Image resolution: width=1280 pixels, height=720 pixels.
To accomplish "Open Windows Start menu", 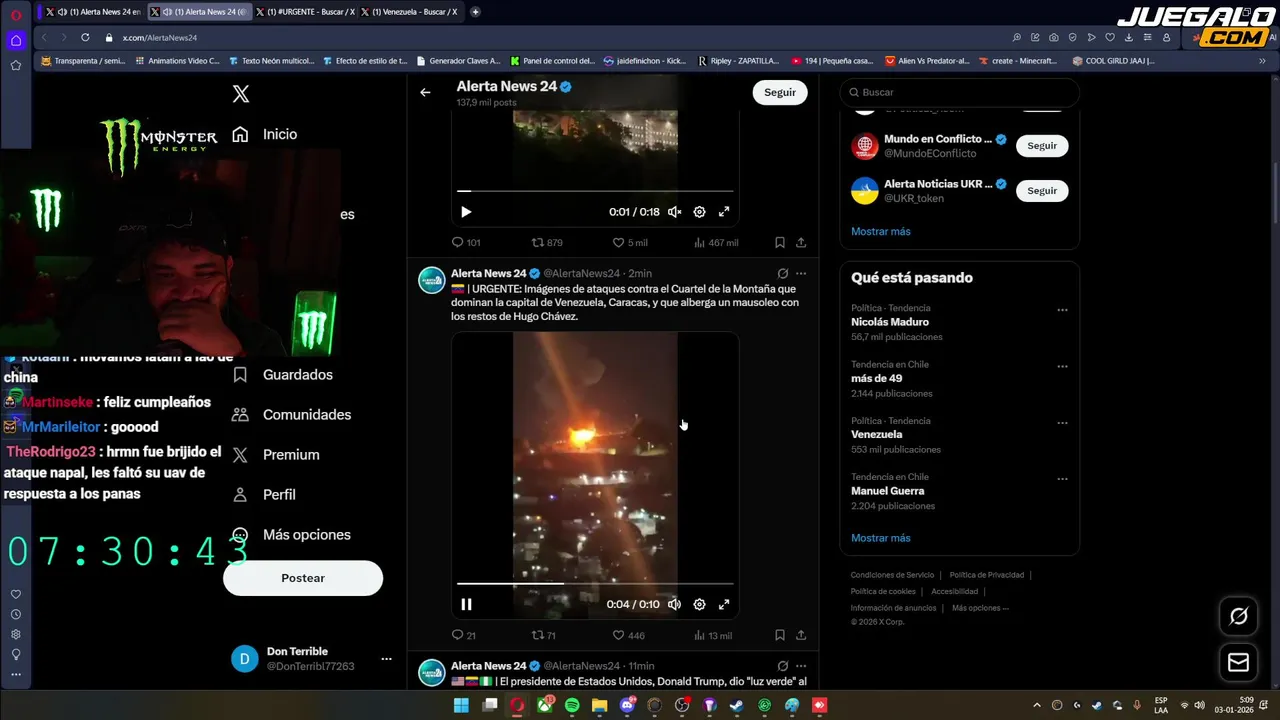I will 461,705.
